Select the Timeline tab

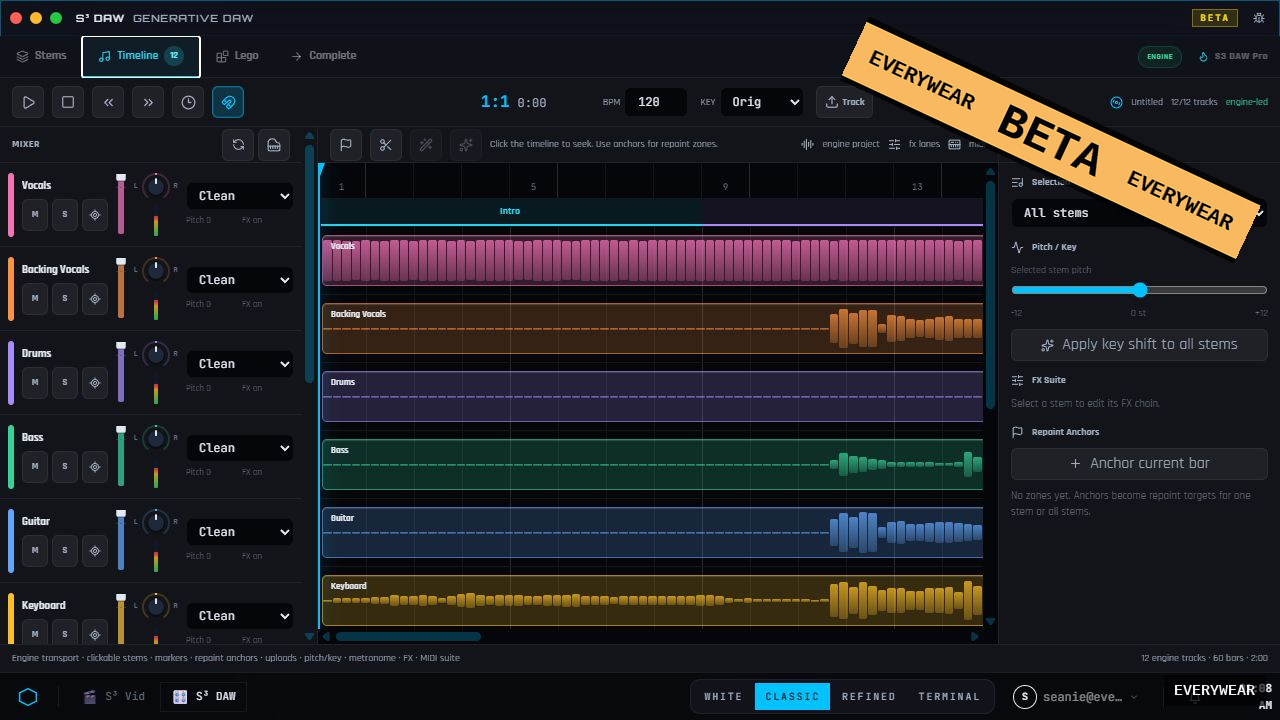click(141, 57)
